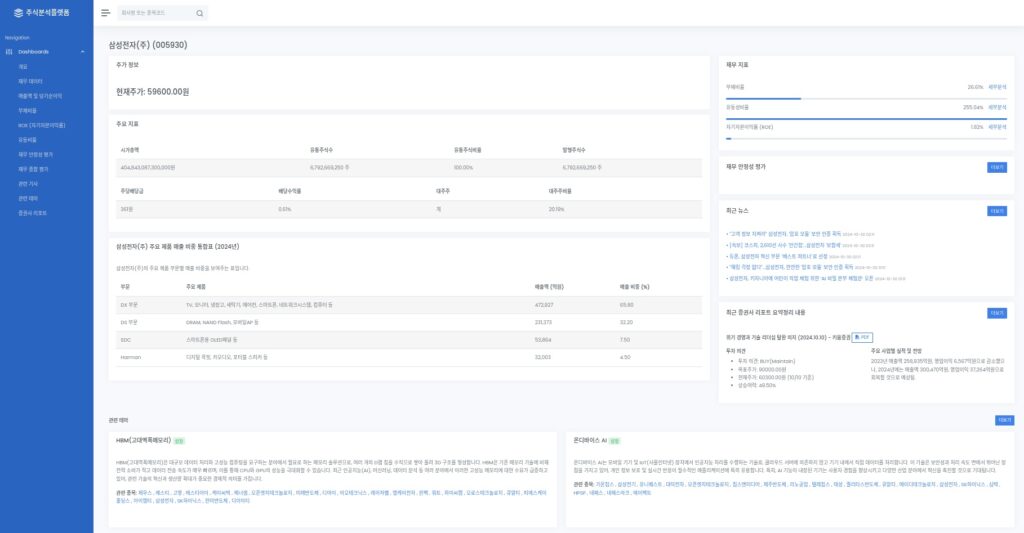Go to 매출액 및 당기순이익 in the sidebar
Image resolution: width=1024 pixels, height=533 pixels.
tap(40, 96)
